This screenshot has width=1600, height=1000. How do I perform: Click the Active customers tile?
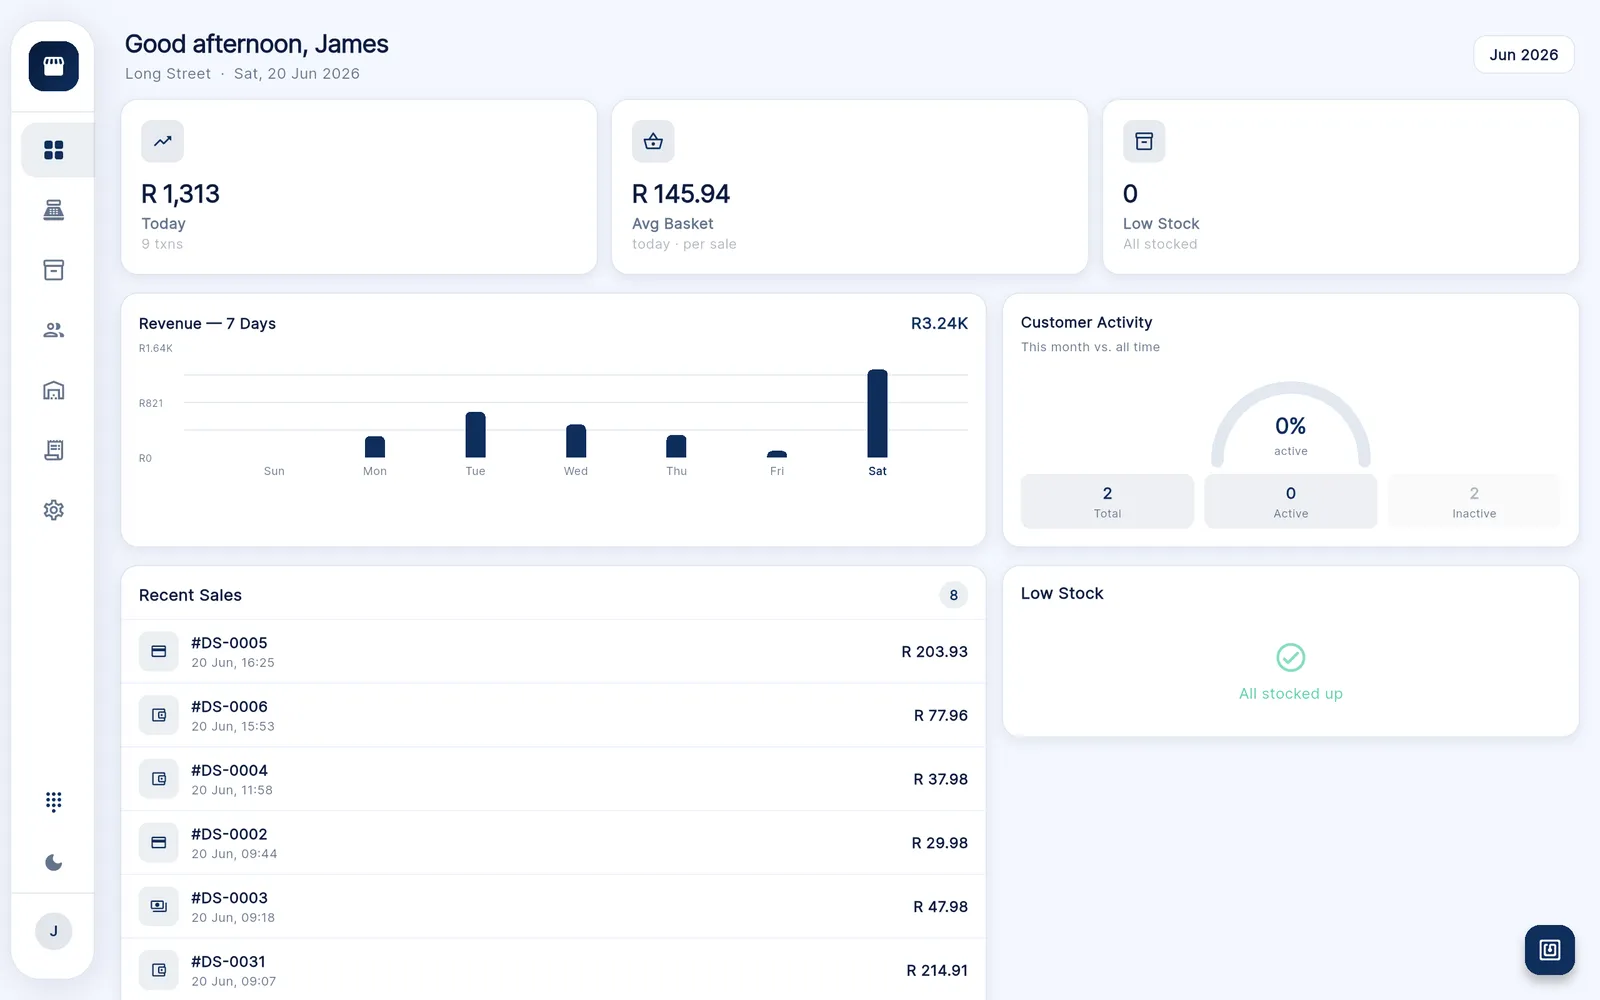point(1291,501)
